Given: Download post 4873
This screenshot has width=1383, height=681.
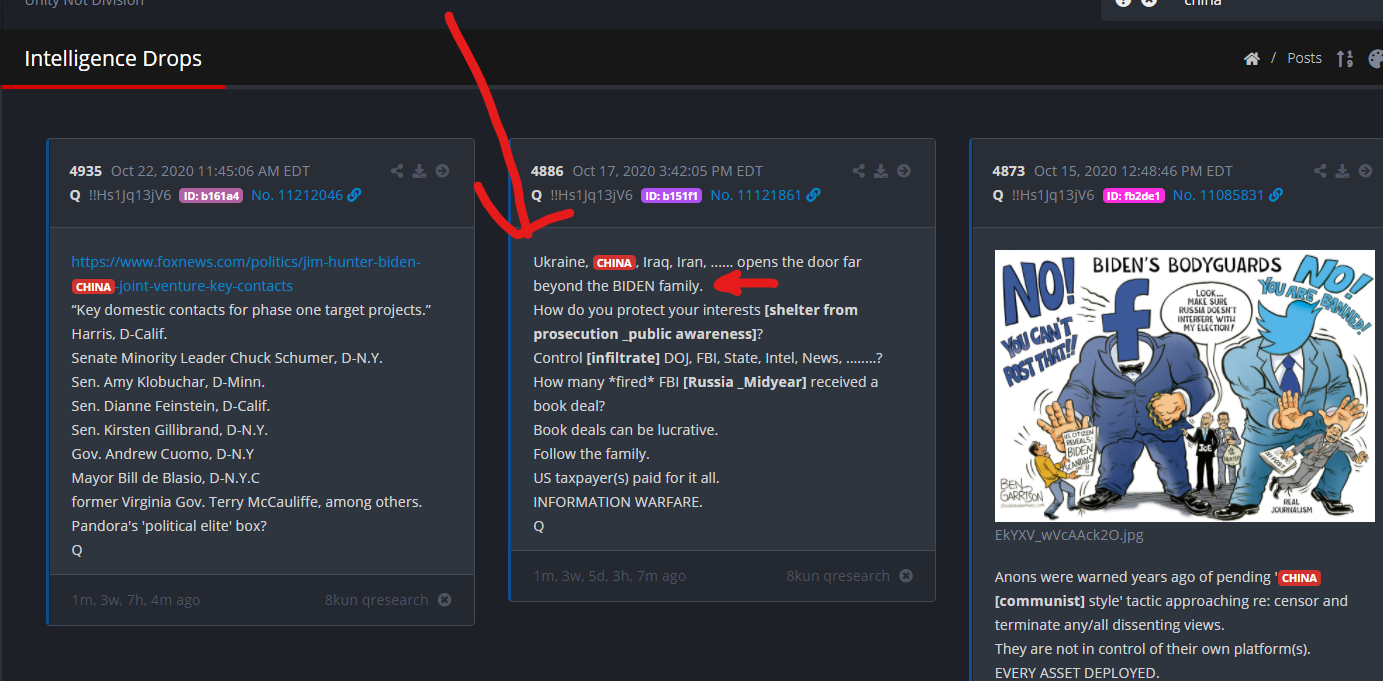Looking at the screenshot, I should 1342,171.
